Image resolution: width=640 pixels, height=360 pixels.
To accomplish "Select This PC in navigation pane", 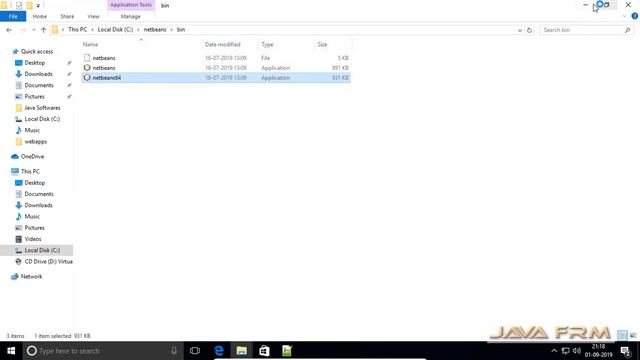I will pyautogui.click(x=30, y=171).
